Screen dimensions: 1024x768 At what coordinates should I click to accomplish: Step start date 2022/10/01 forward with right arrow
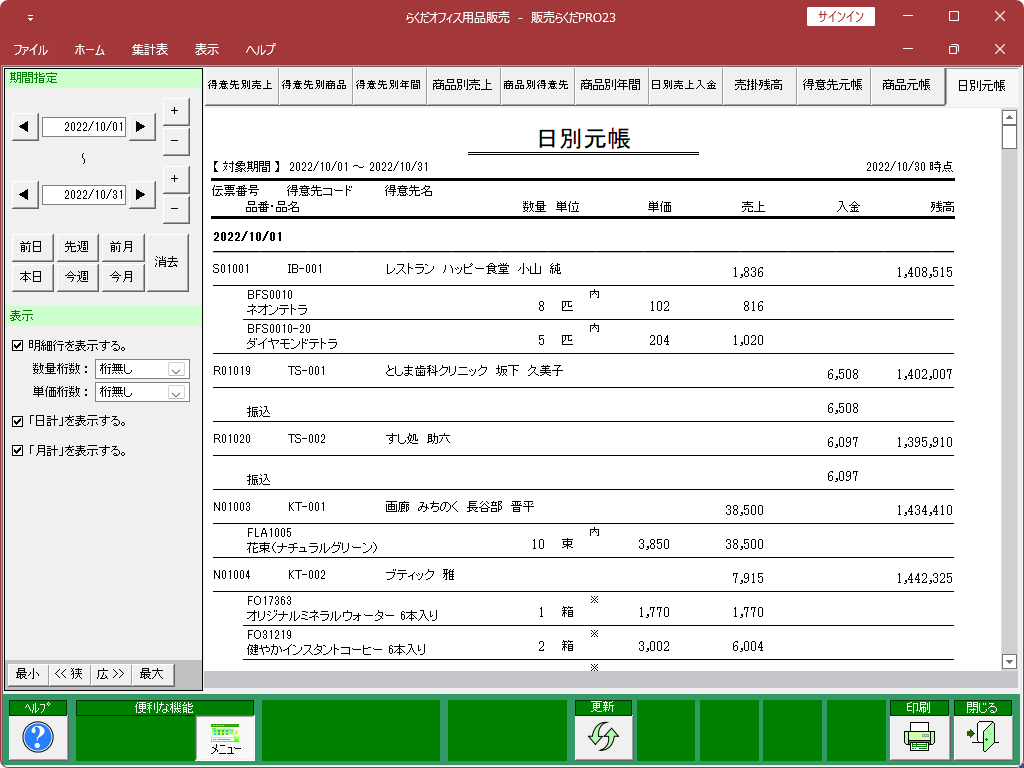click(141, 127)
